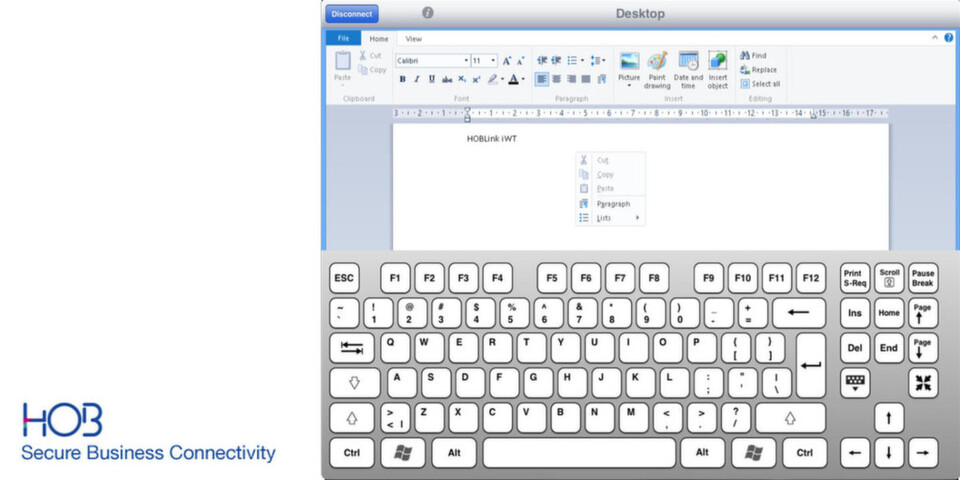
Task: Switch to the Home ribbon tab
Action: pyautogui.click(x=379, y=39)
